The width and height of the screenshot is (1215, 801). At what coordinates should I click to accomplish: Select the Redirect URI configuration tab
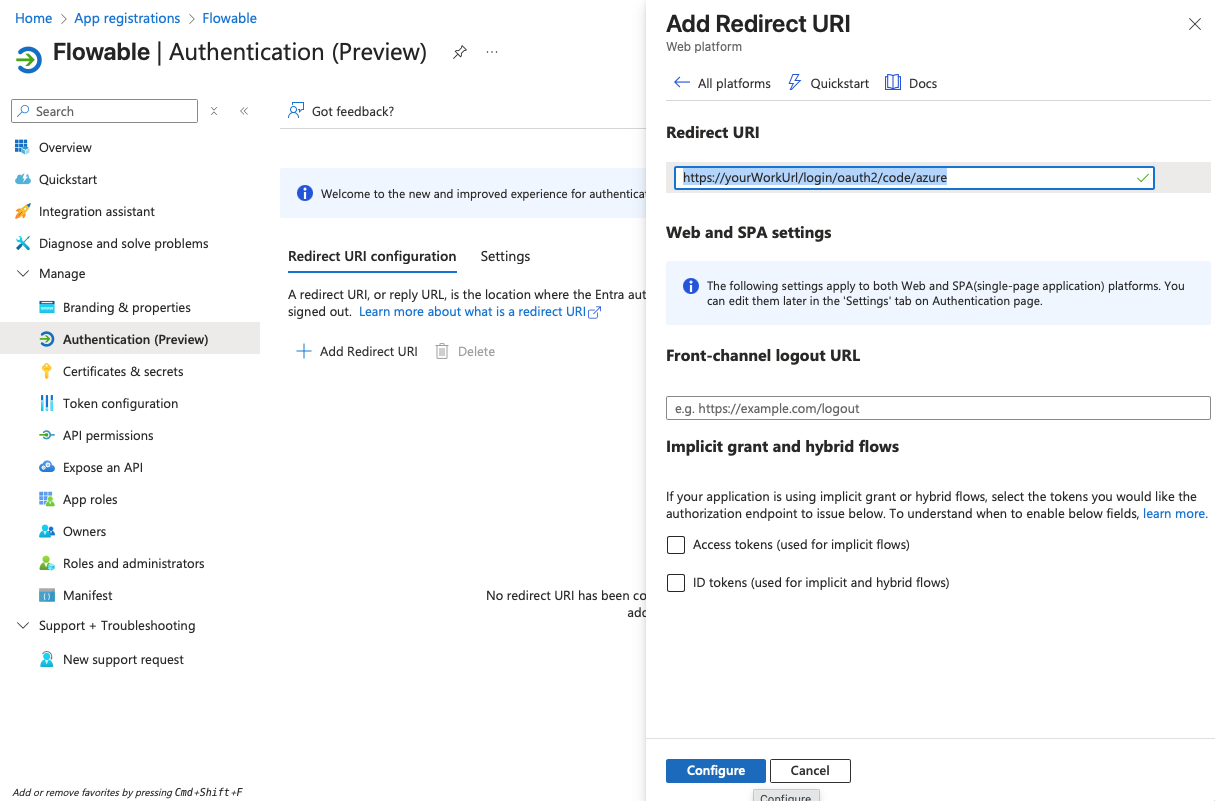pos(372,256)
